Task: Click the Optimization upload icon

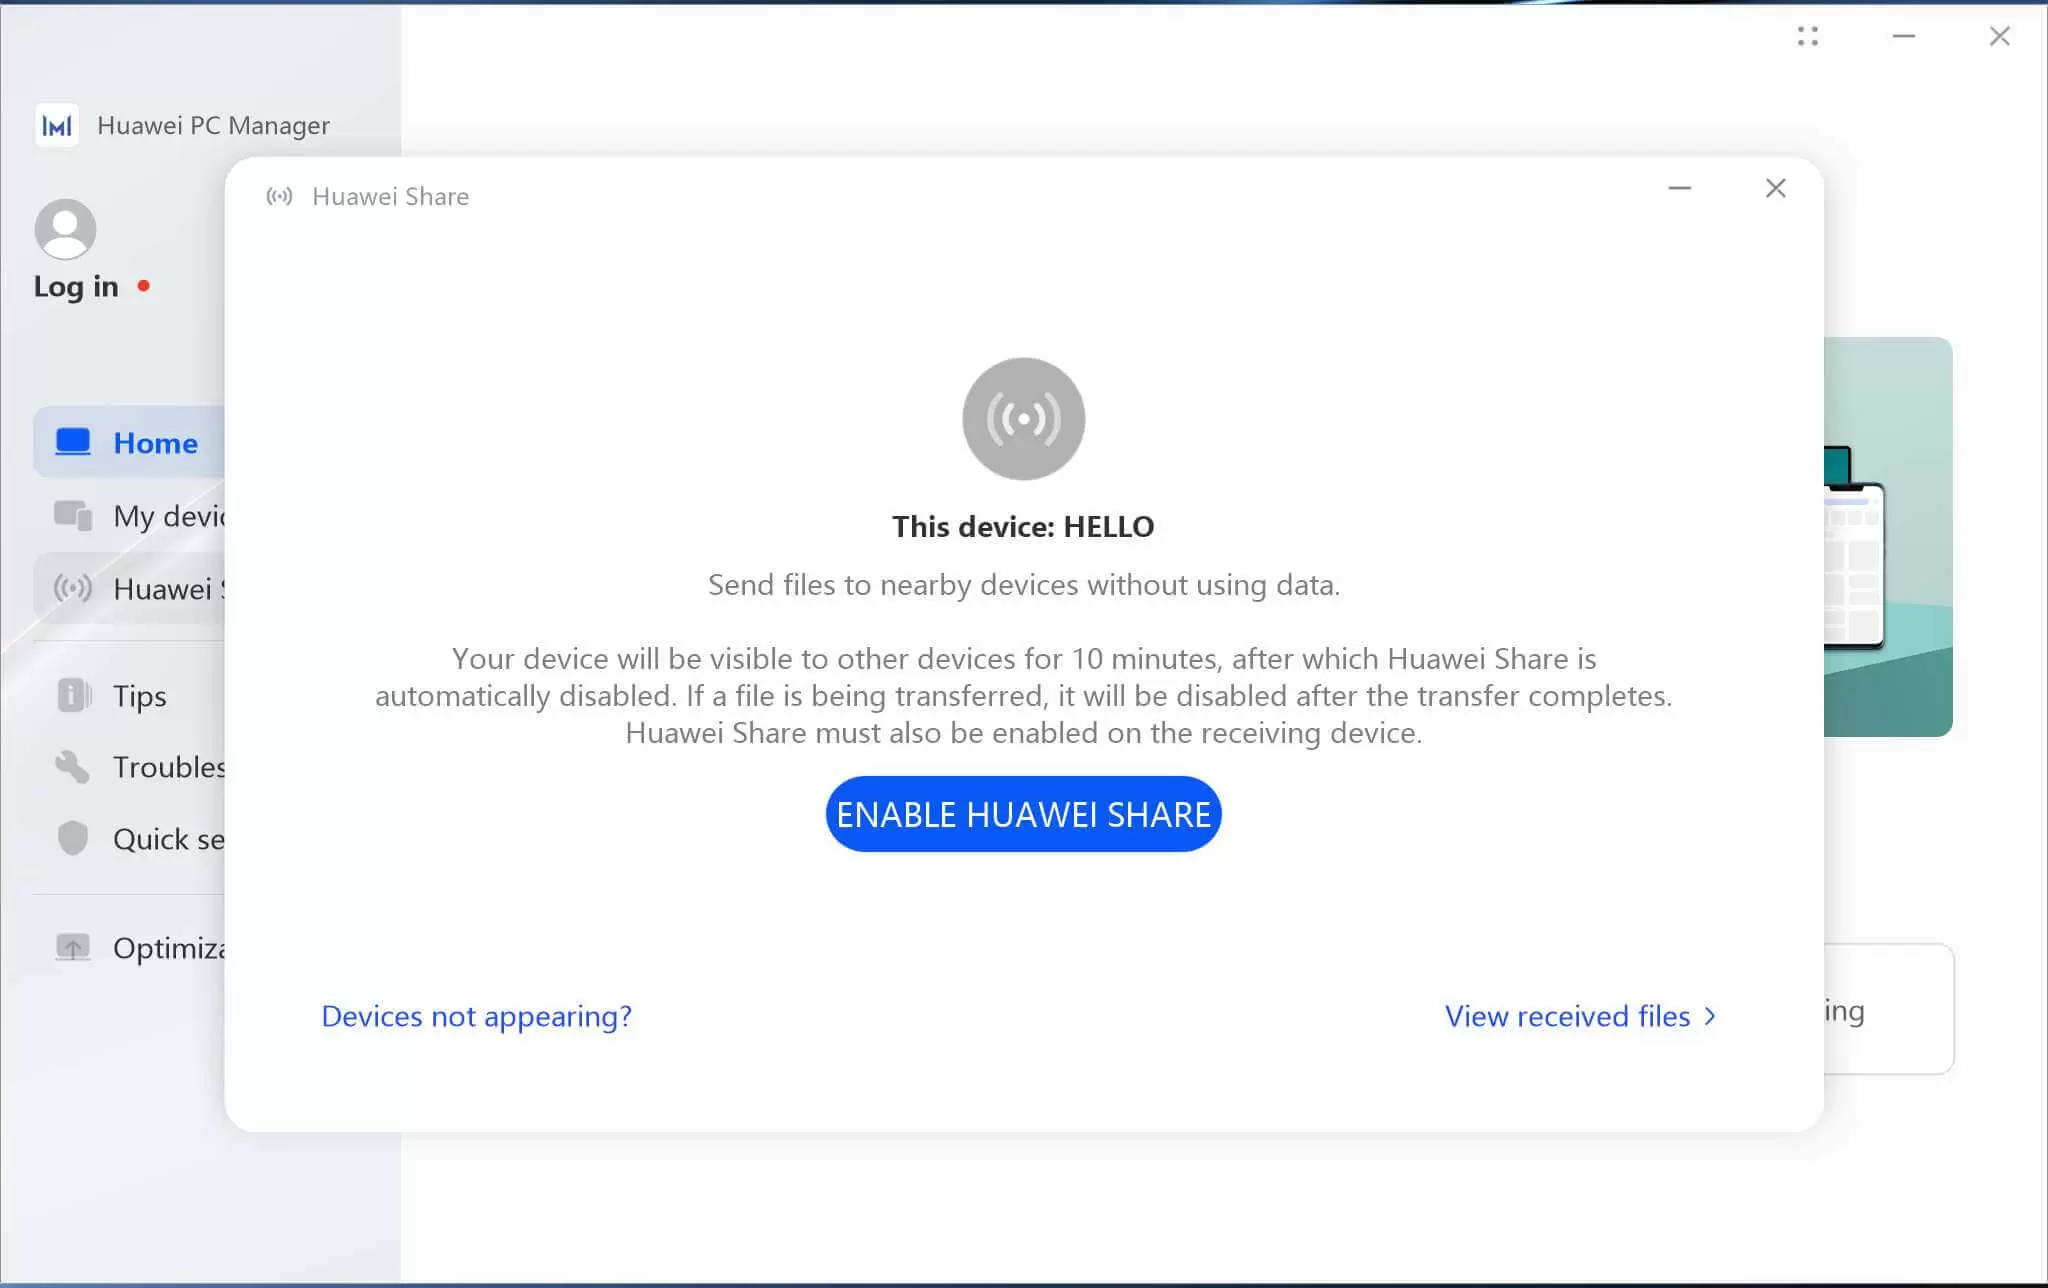Action: (73, 947)
